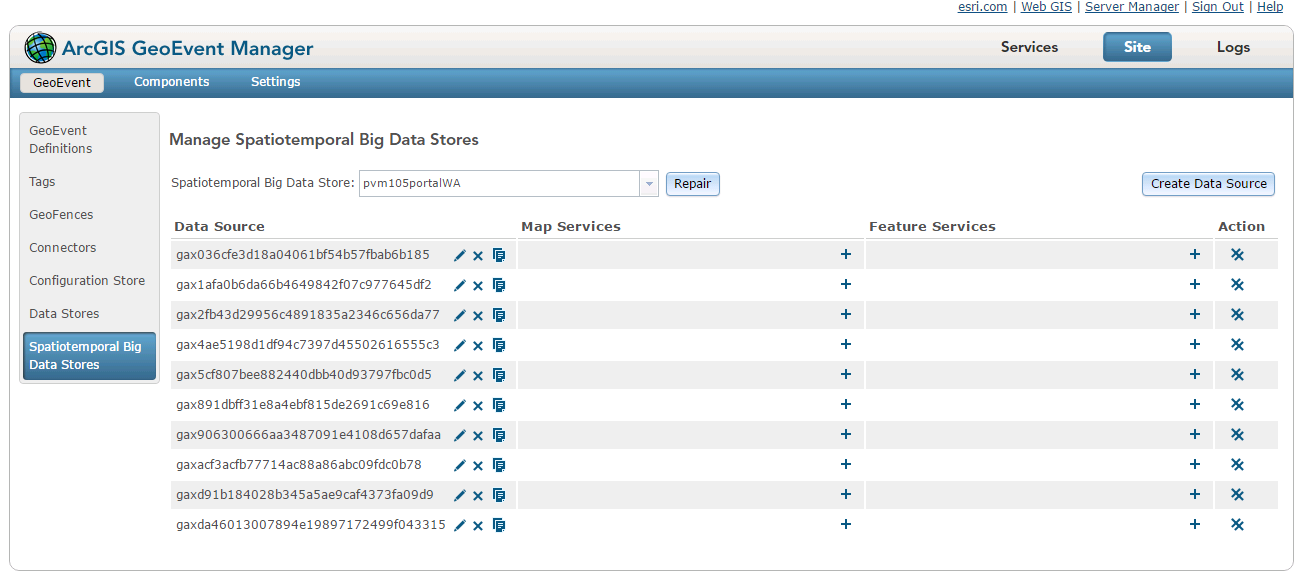Click Action icon for gaxd91b184028b345a5ae9caf4373fa09d9
Screen dimensions: 1300x583
[x=1237, y=494]
